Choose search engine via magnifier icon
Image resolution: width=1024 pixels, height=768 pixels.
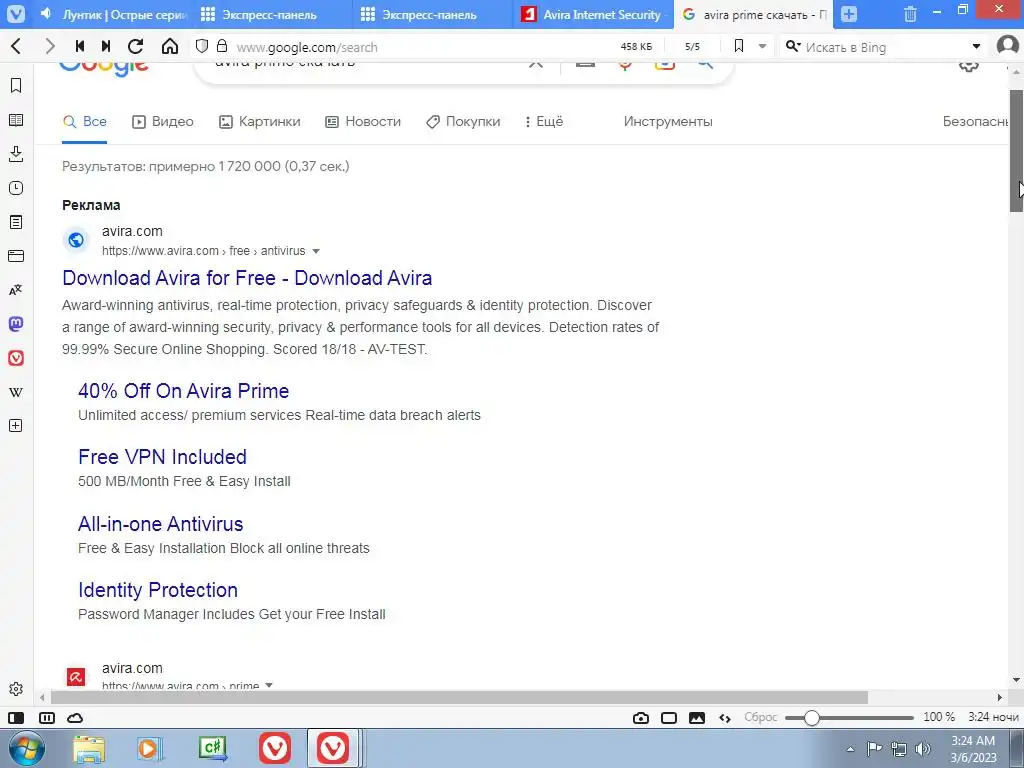[x=793, y=46]
